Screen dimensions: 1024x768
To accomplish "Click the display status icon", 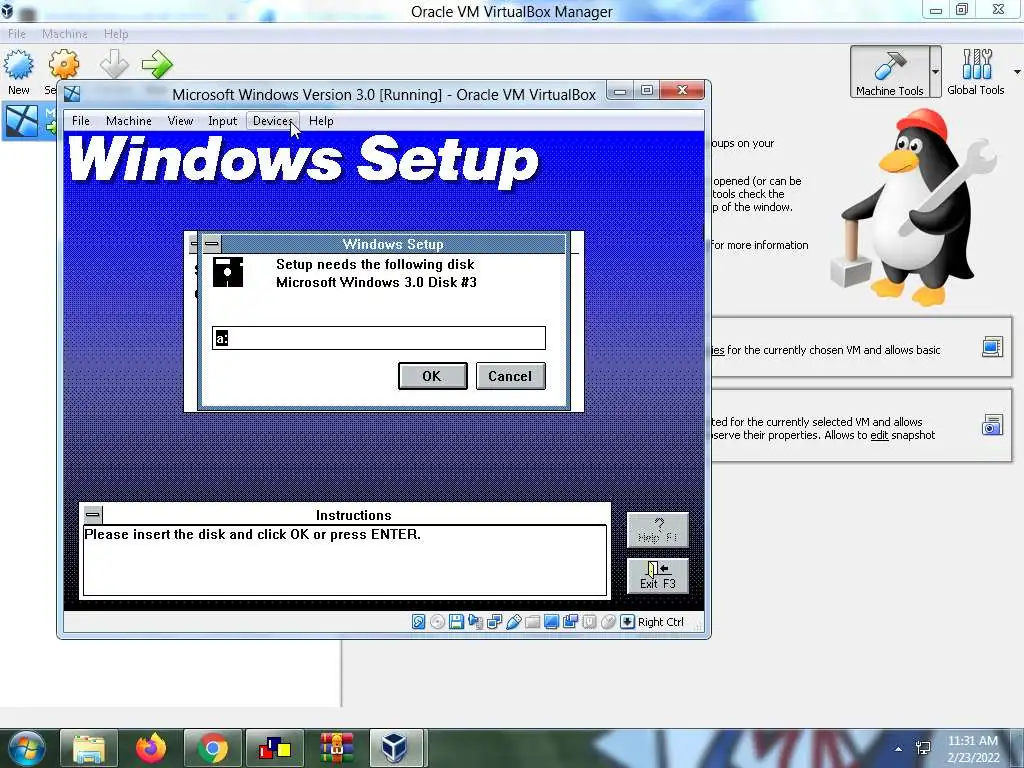I will point(551,622).
